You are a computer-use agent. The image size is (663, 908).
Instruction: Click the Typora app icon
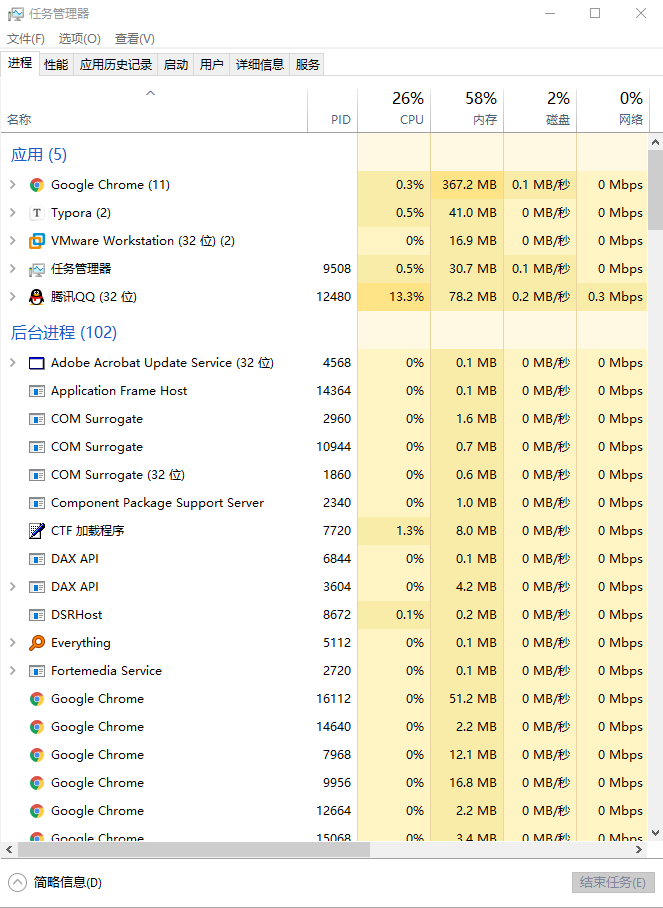pos(36,213)
